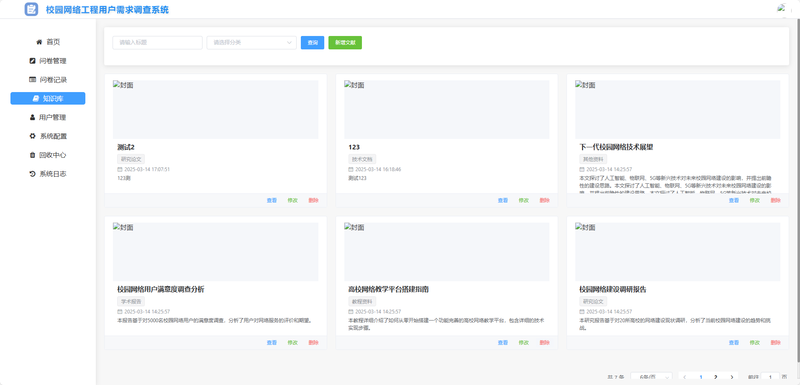Click the edit icon beside 问卷管理
Viewport: 800px width, 385px height.
point(33,61)
